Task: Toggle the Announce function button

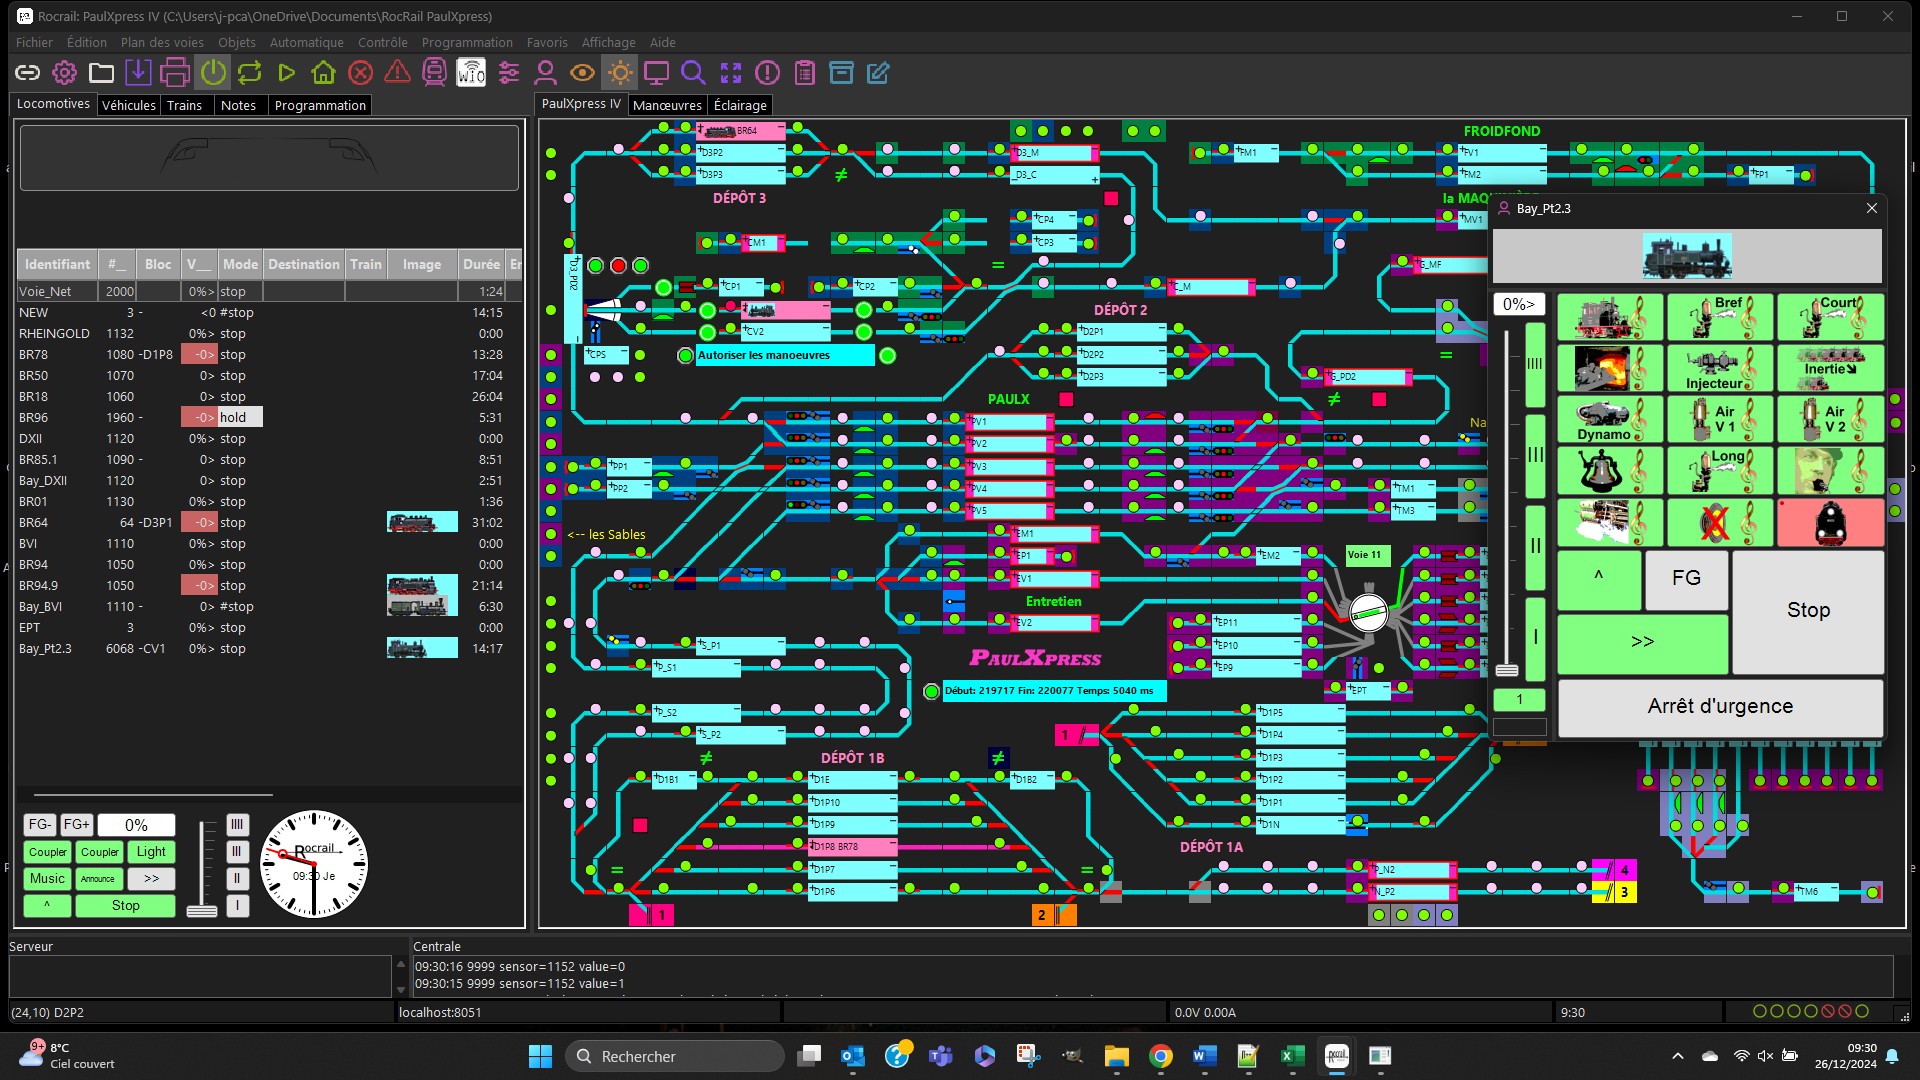Action: [x=98, y=879]
